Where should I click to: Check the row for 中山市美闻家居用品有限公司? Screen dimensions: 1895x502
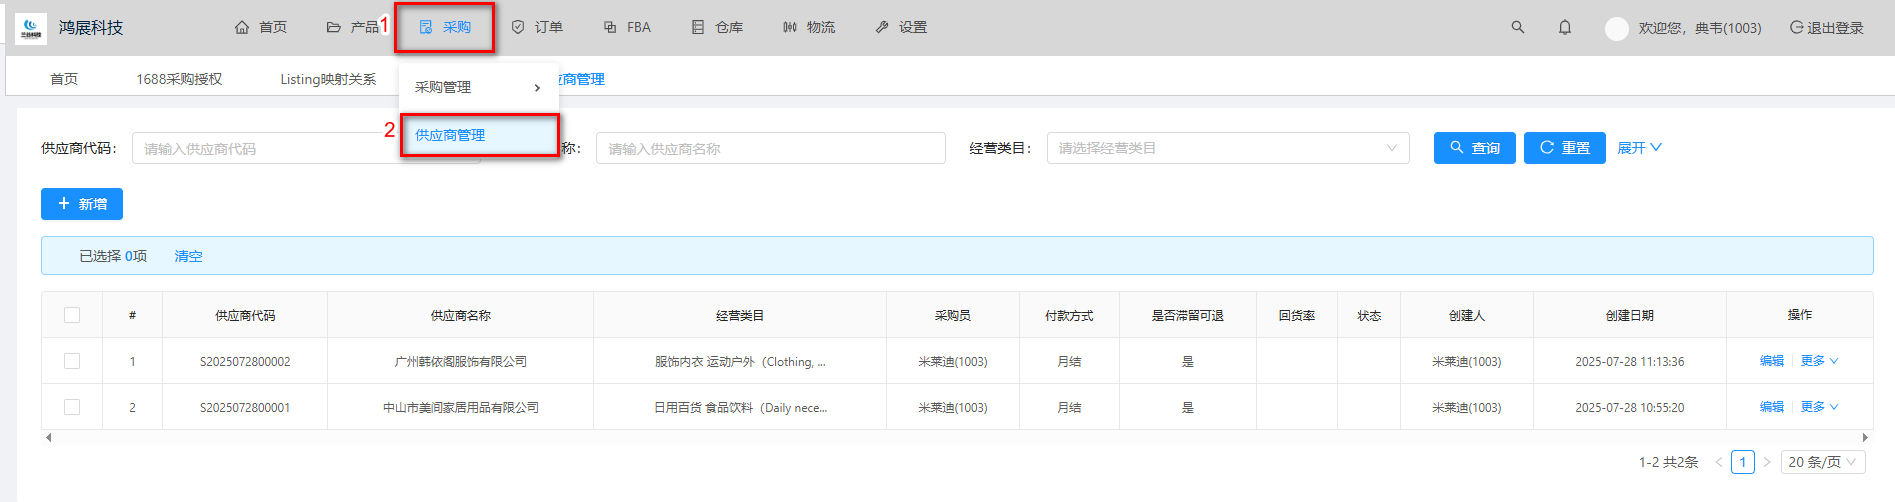click(x=72, y=407)
